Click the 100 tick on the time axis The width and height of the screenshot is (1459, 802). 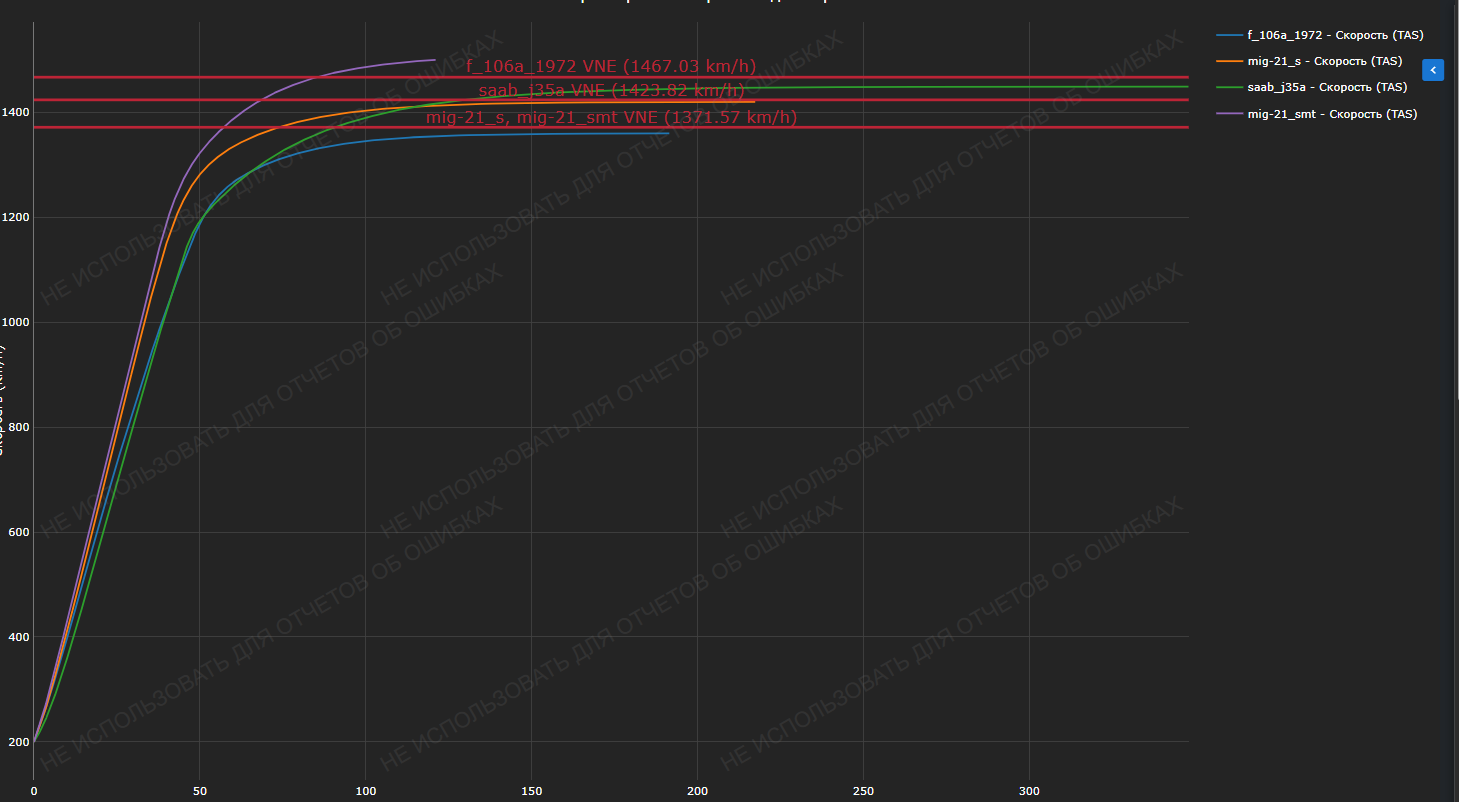pos(365,792)
